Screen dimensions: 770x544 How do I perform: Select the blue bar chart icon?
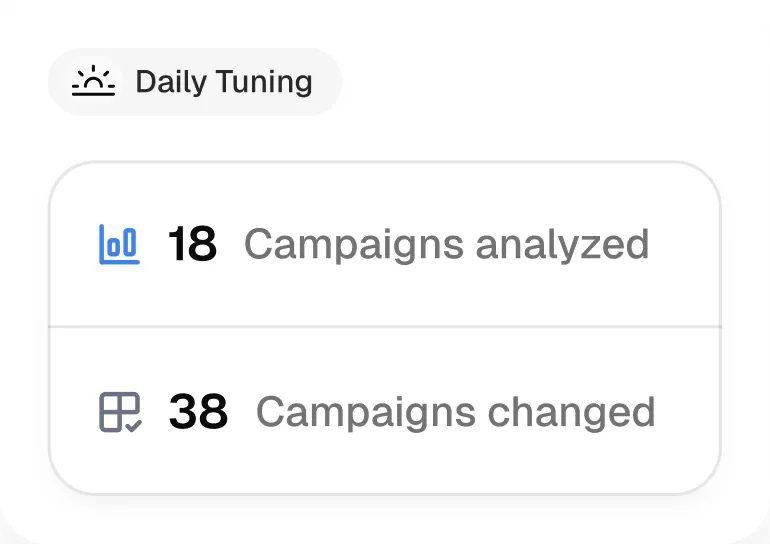119,244
